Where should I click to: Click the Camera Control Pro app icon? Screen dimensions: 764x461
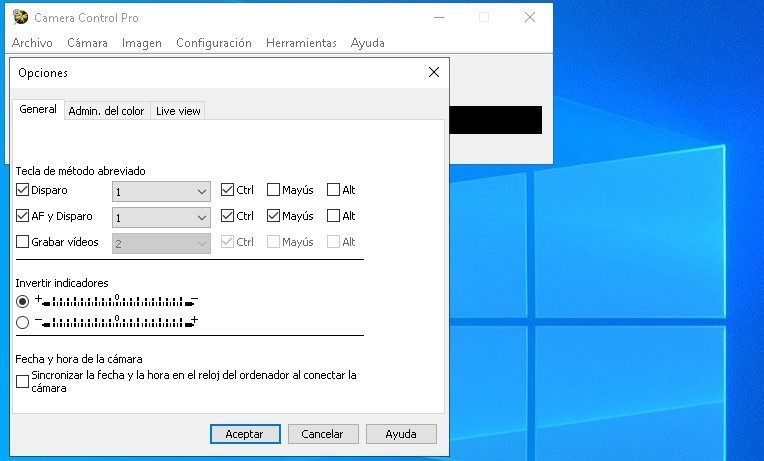pos(20,17)
